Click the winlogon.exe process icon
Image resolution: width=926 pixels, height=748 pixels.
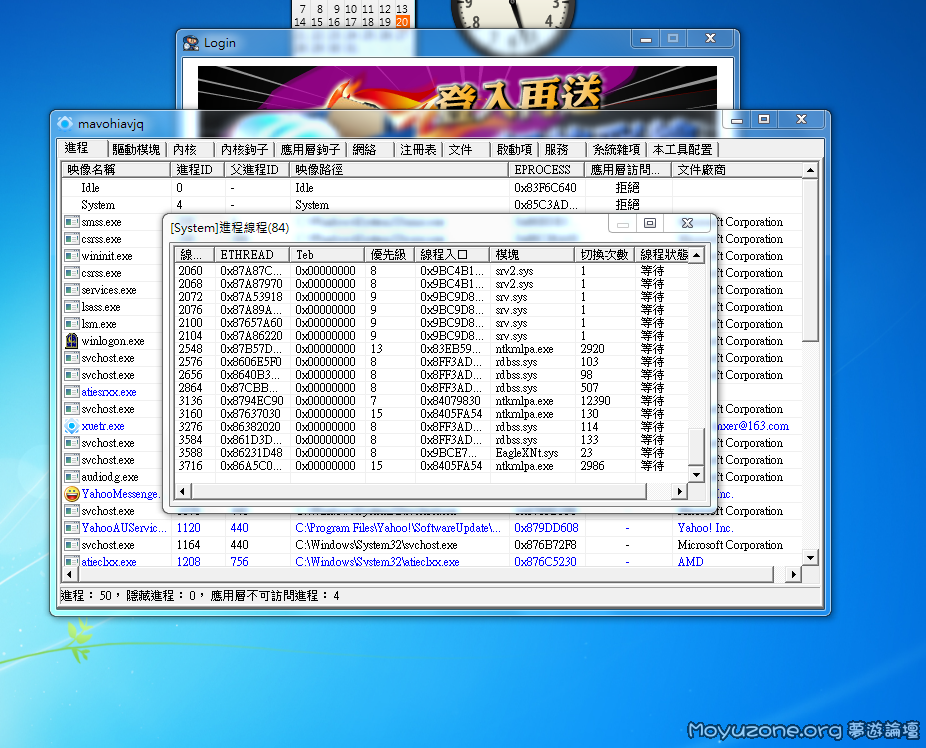[72, 341]
